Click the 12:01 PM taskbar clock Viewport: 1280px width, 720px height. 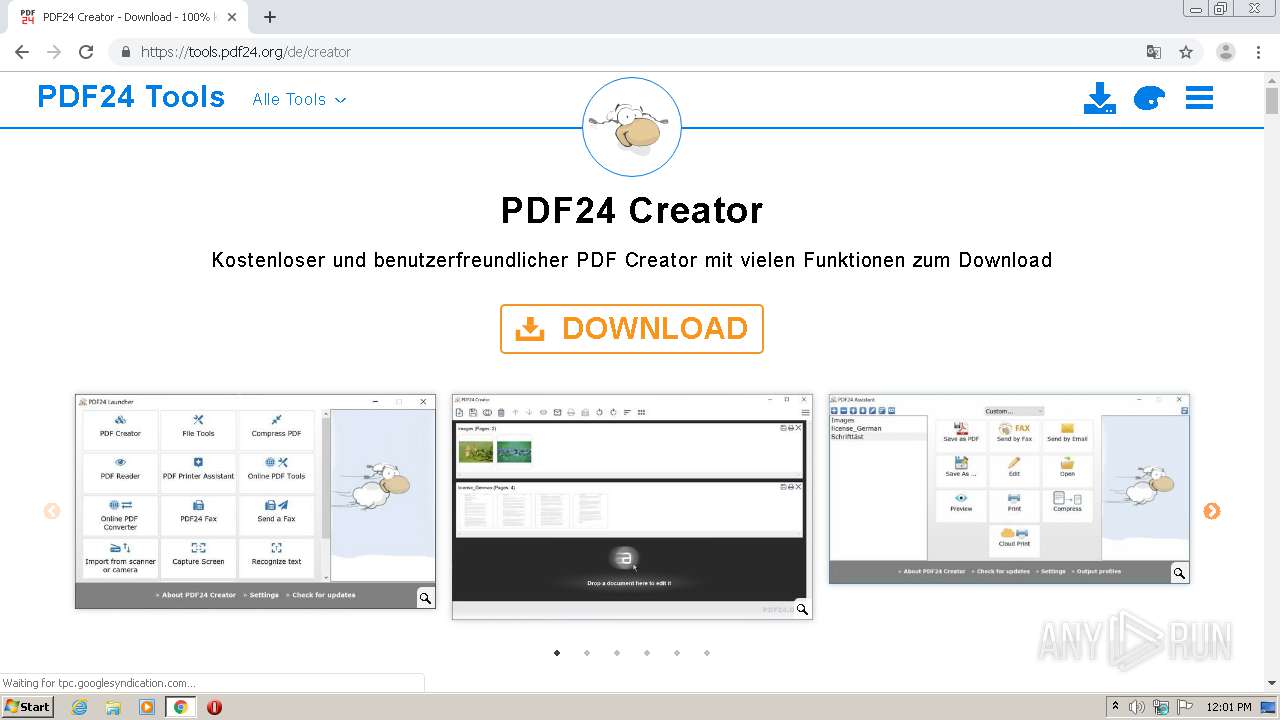pyautogui.click(x=1229, y=707)
